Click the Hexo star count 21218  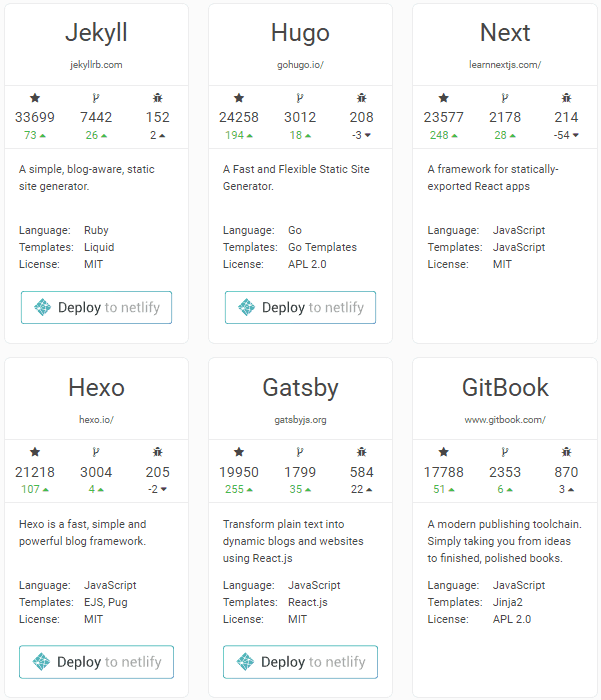[35, 472]
